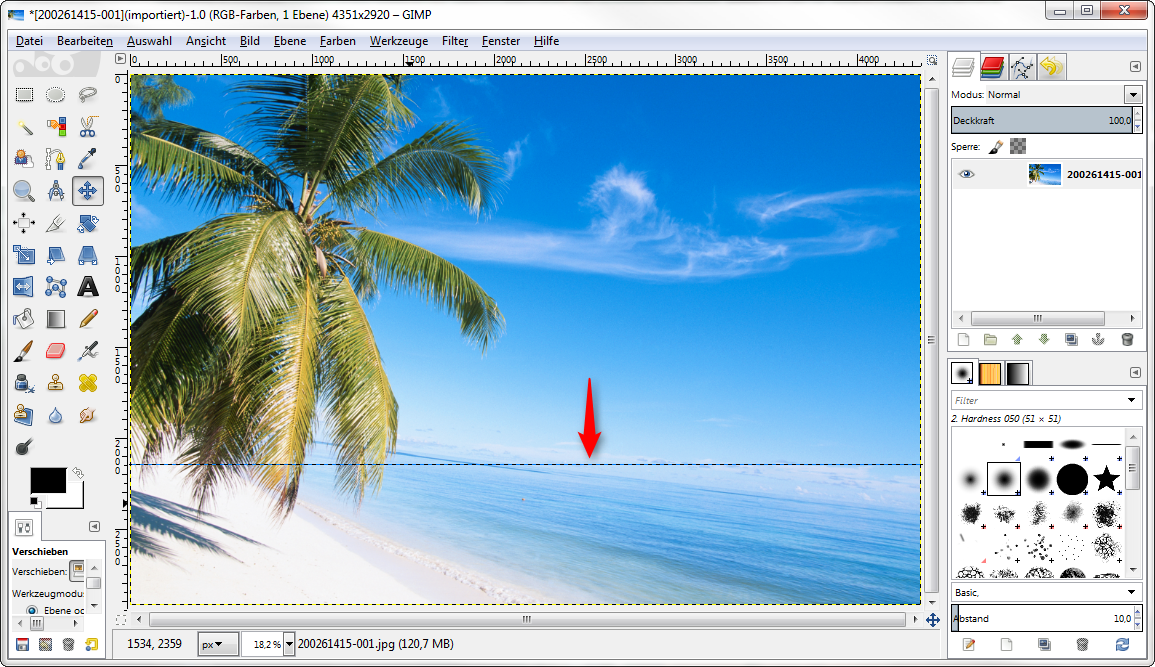The height and width of the screenshot is (667, 1155).
Task: Click the px unit selector button
Action: (x=218, y=645)
